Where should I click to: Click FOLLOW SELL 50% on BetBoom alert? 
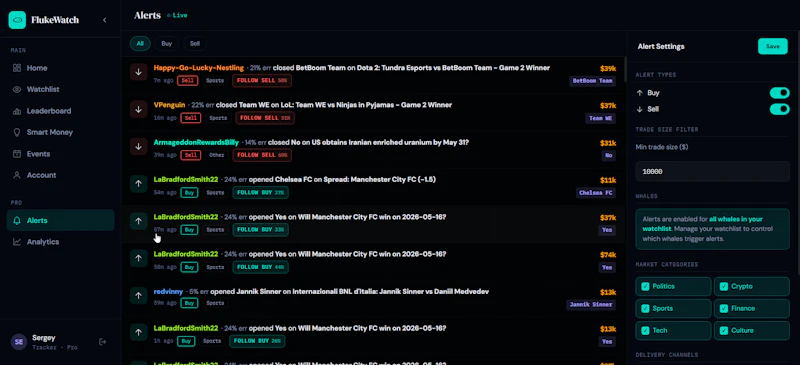coord(262,81)
